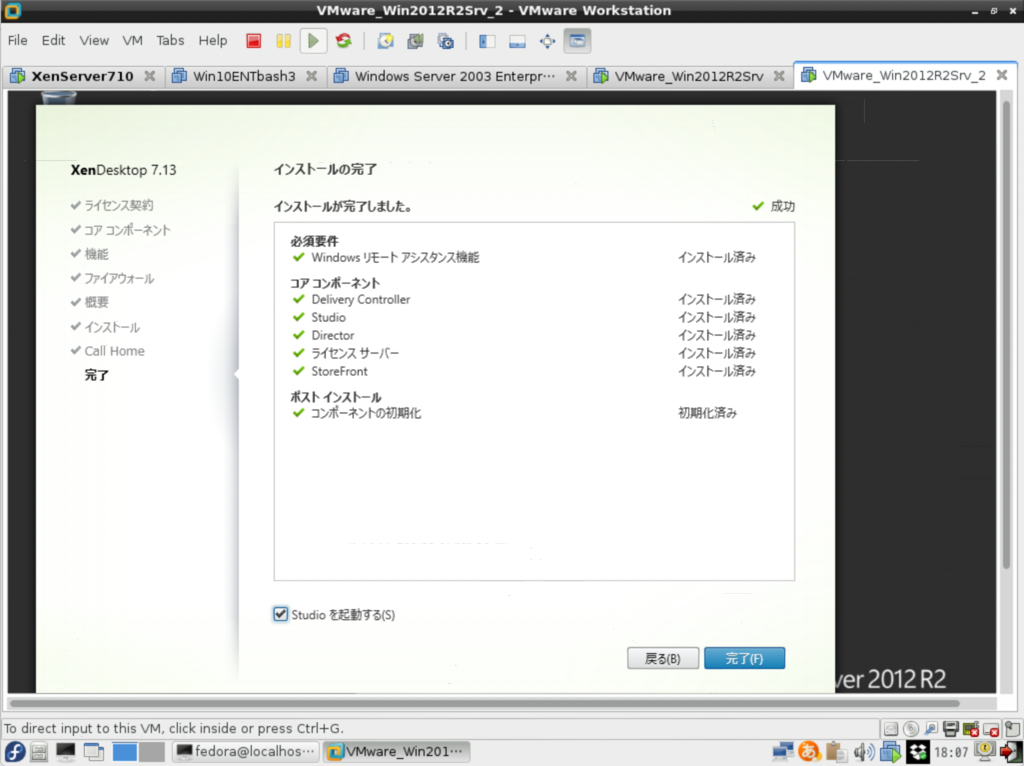1024x766 pixels.
Task: Close the VMware_Win2012R2Srv_2 tab
Action: point(1002,75)
